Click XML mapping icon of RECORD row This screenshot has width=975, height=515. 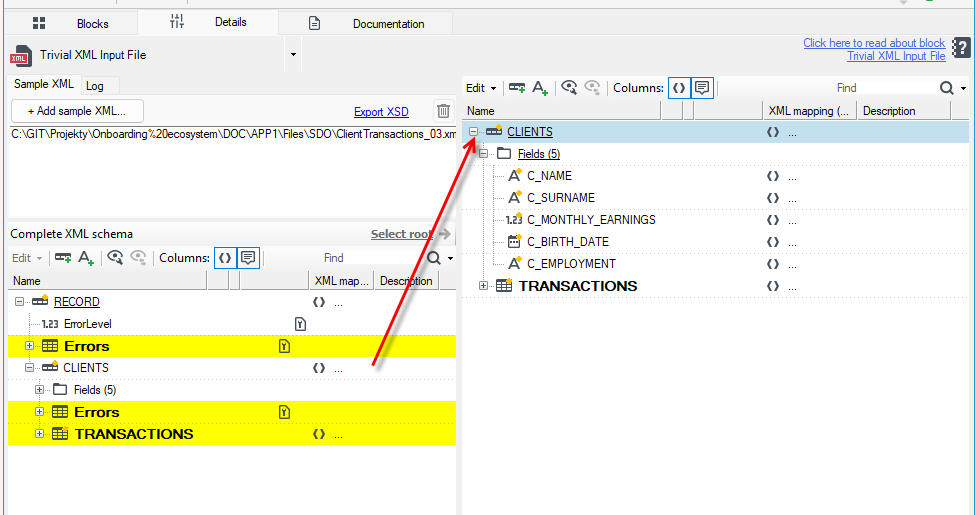coord(319,302)
